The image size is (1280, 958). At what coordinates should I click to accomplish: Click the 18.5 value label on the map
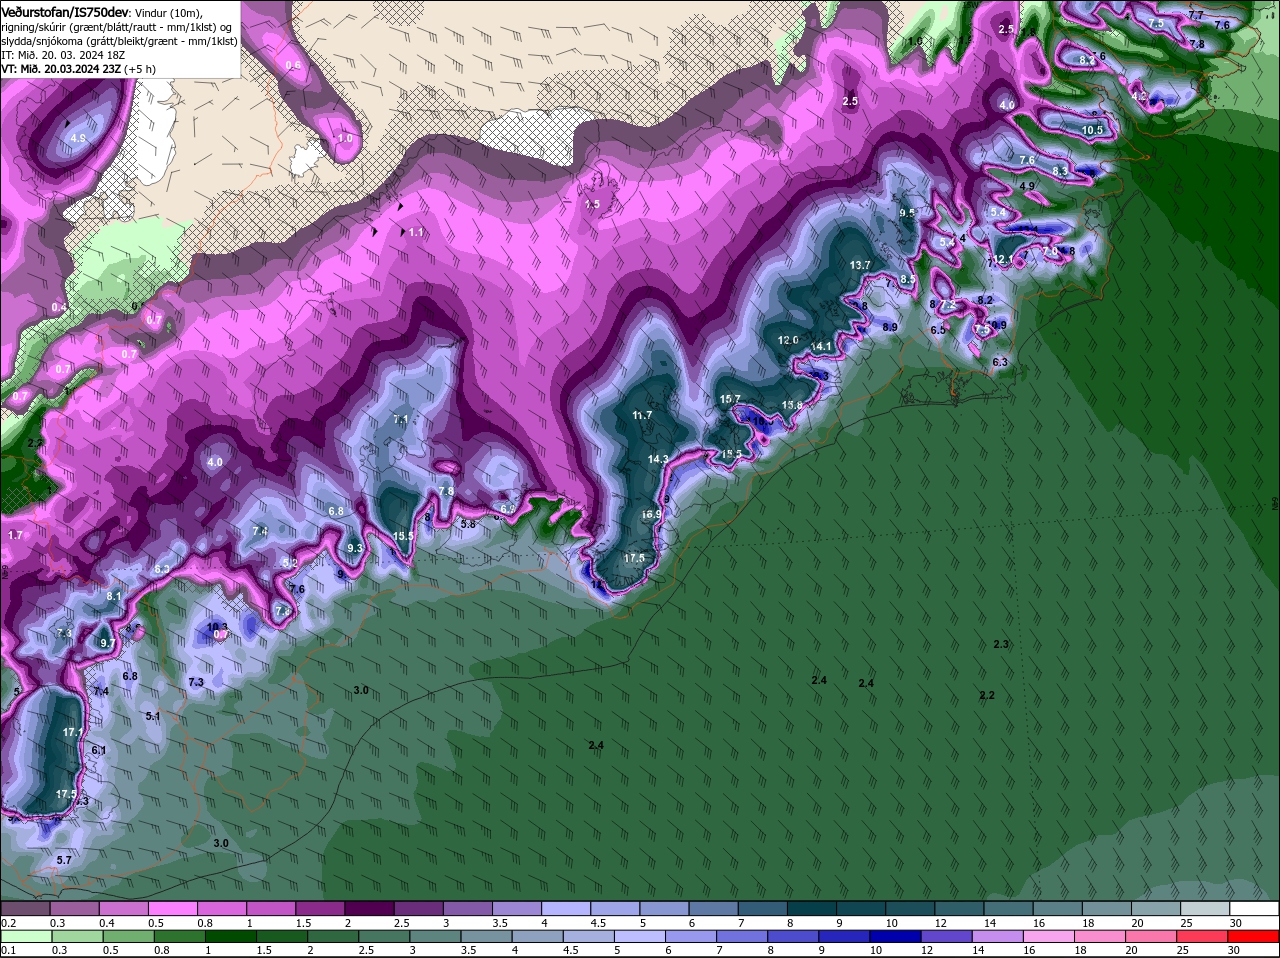[732, 454]
